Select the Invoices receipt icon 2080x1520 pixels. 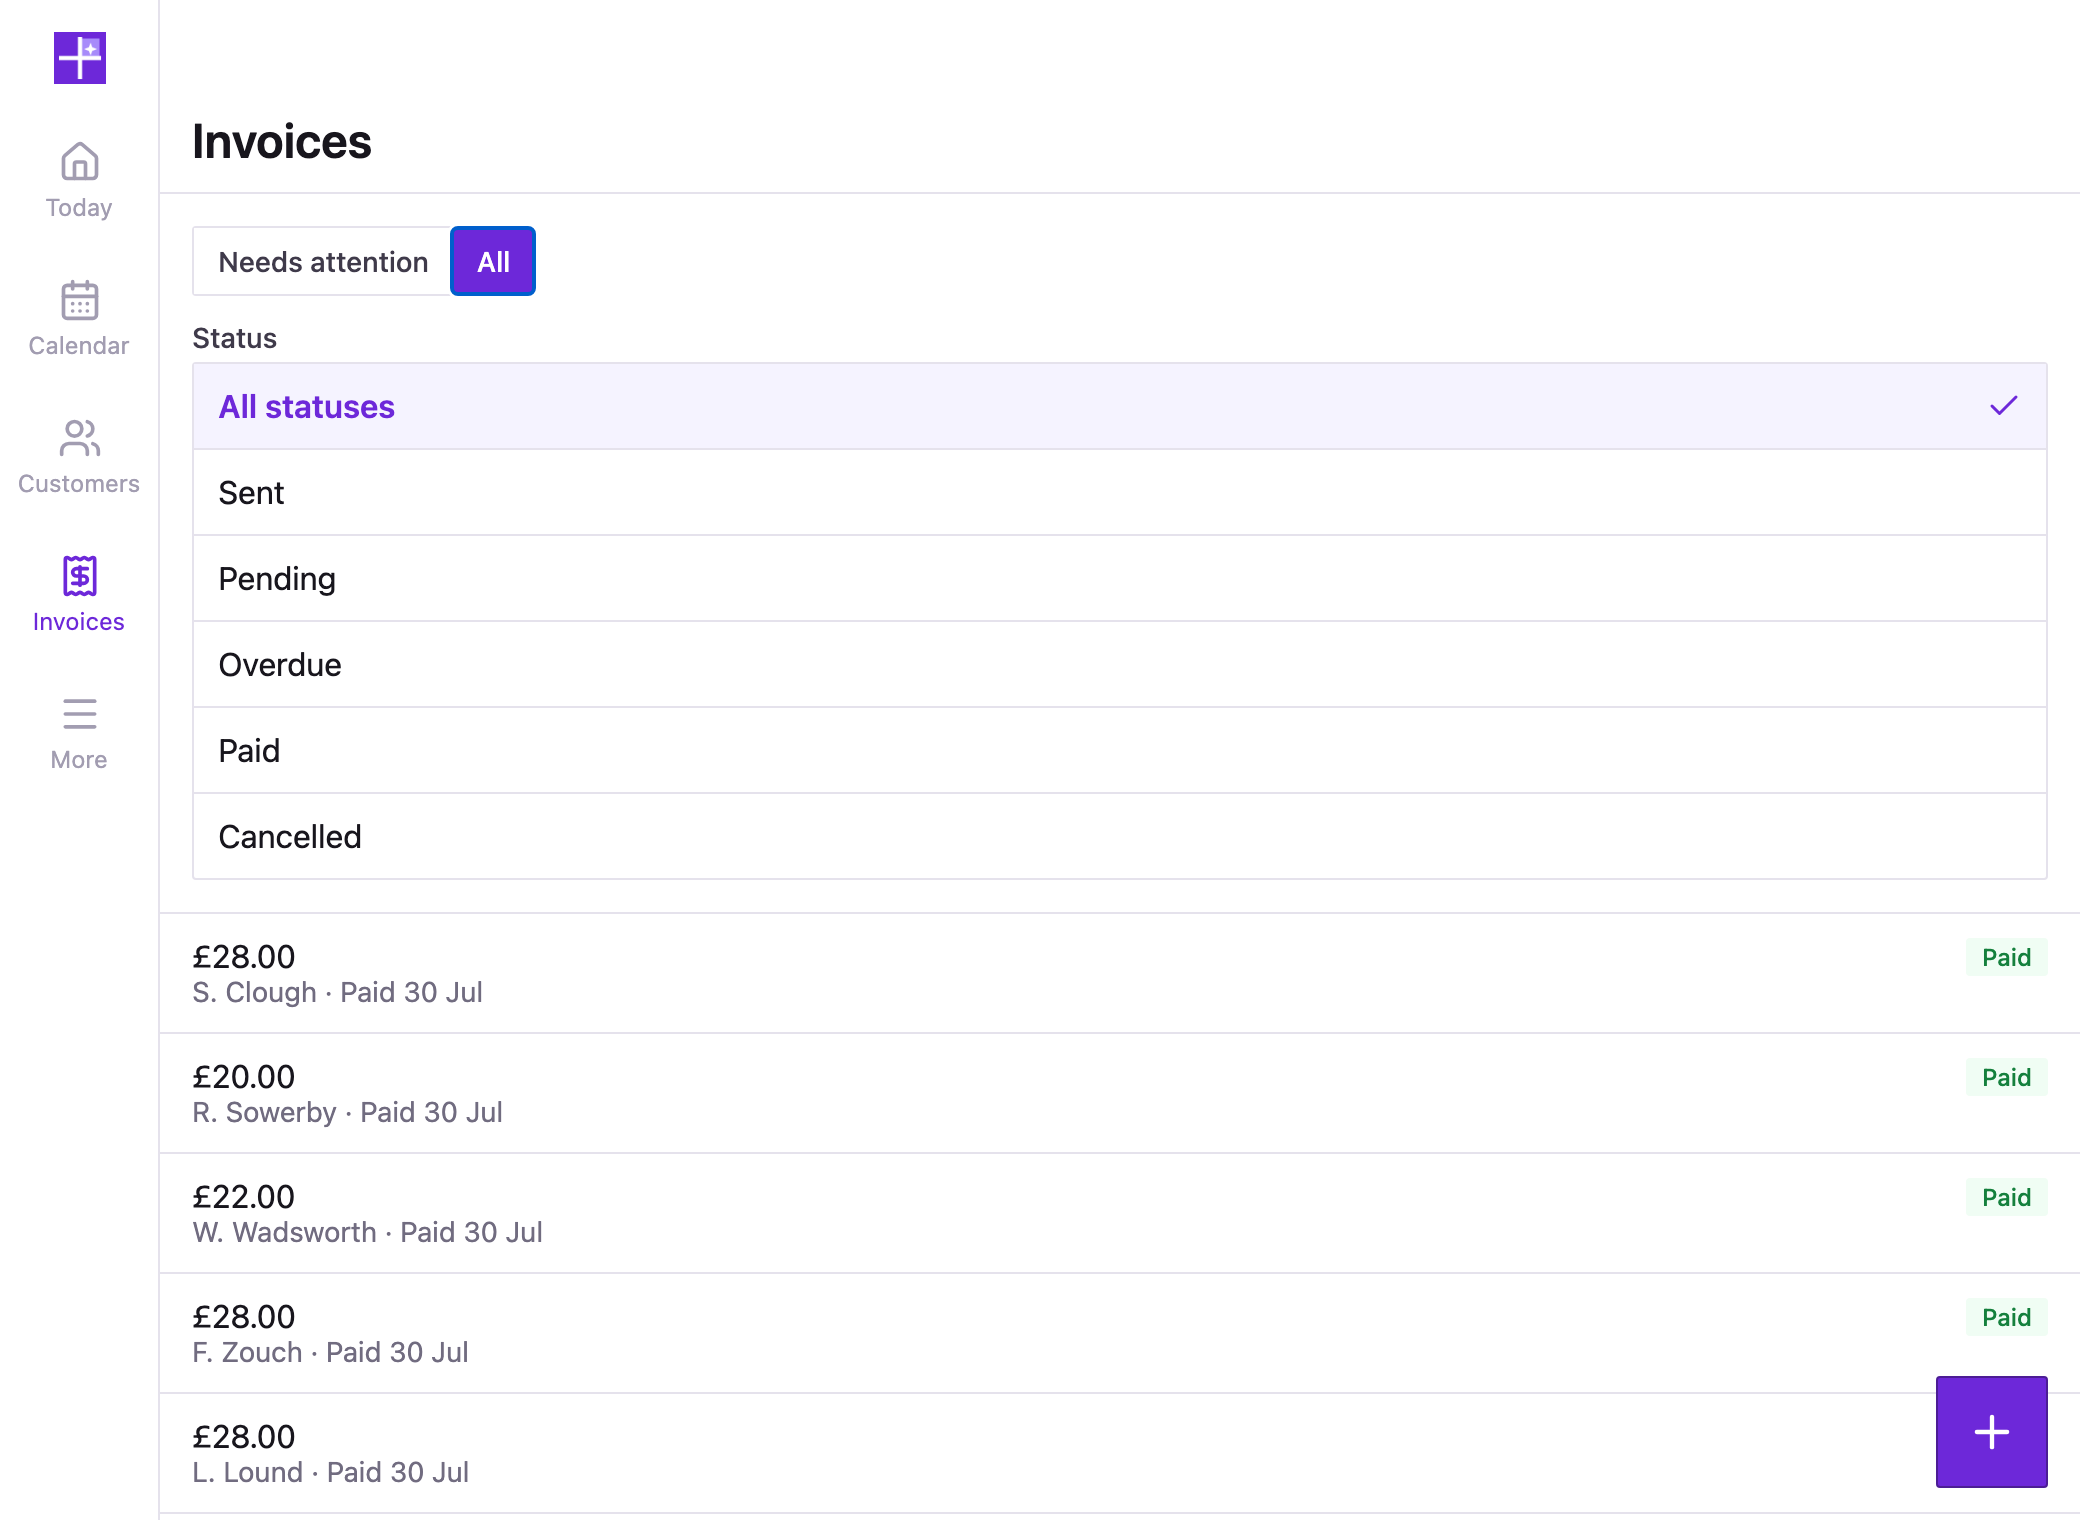click(79, 575)
